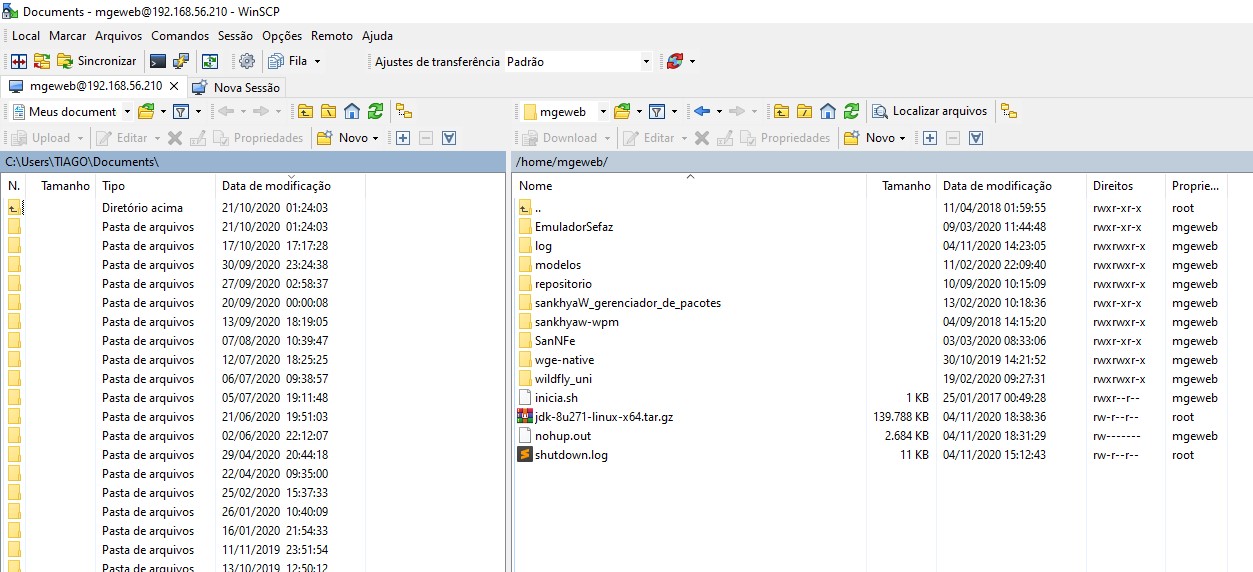Screen dimensions: 1253x572
Task: Go to remote home directory icon
Action: (x=828, y=111)
